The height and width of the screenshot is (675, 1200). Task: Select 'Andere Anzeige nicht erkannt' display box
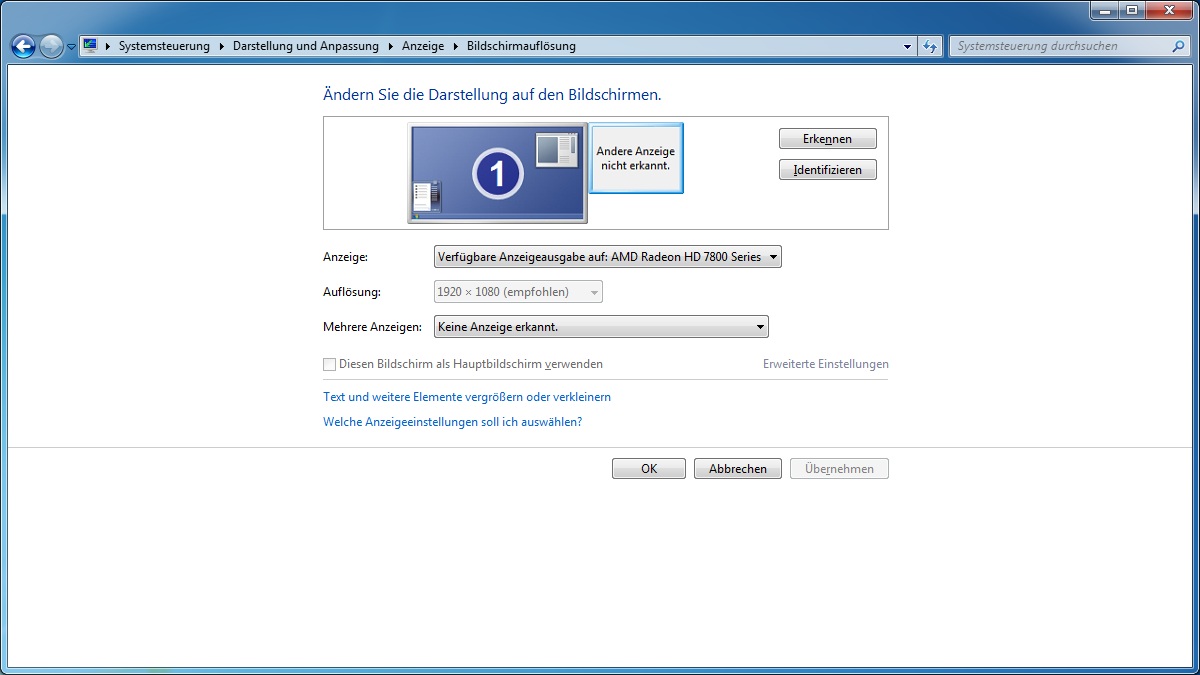pyautogui.click(x=636, y=158)
